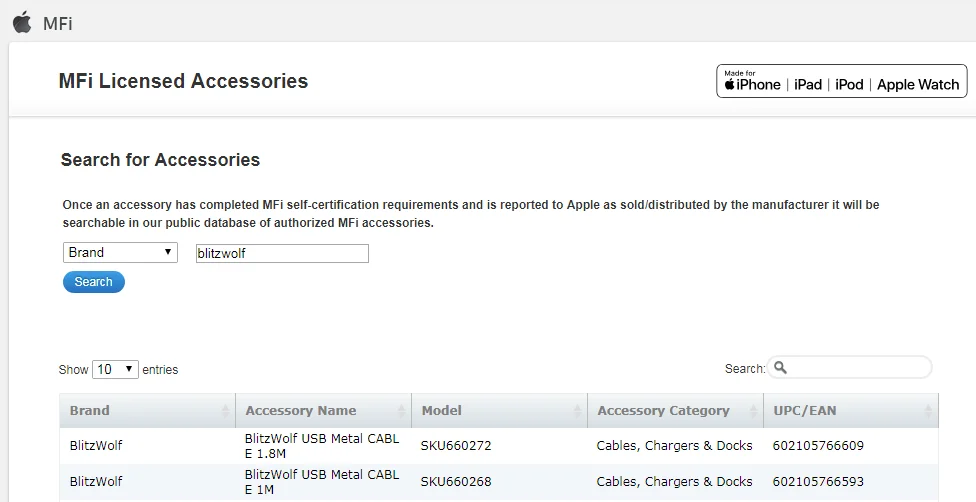
Task: Select category cell in SKU660268 row
Action: point(675,481)
